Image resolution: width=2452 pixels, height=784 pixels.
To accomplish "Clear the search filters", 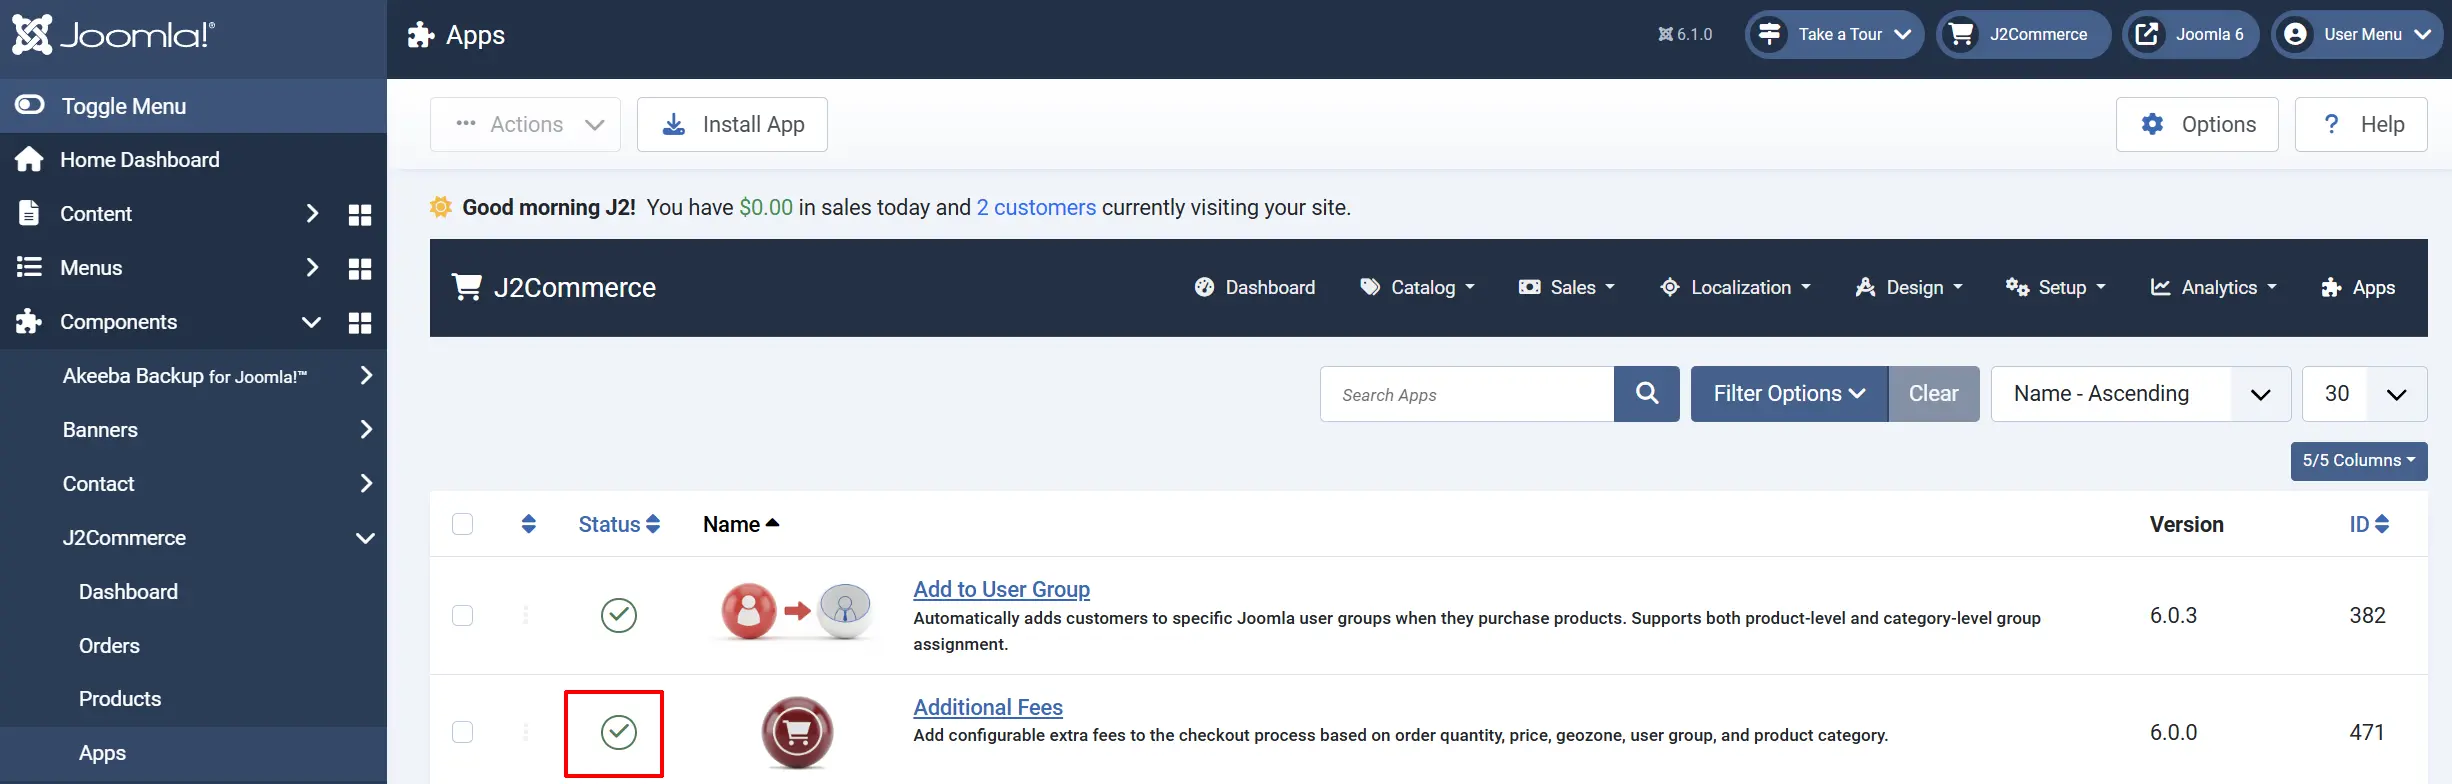I will [1934, 394].
